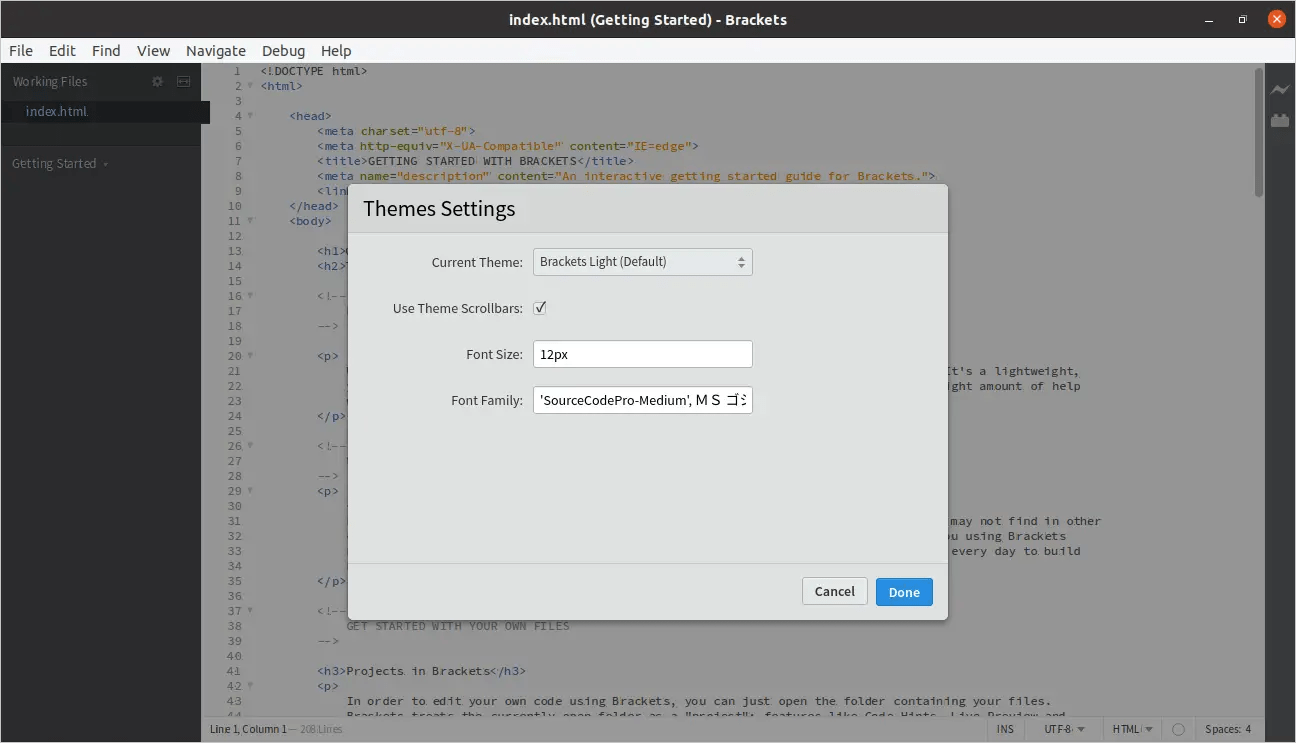
Task: Collapse the code fold arrow on line 4
Action: (249, 115)
